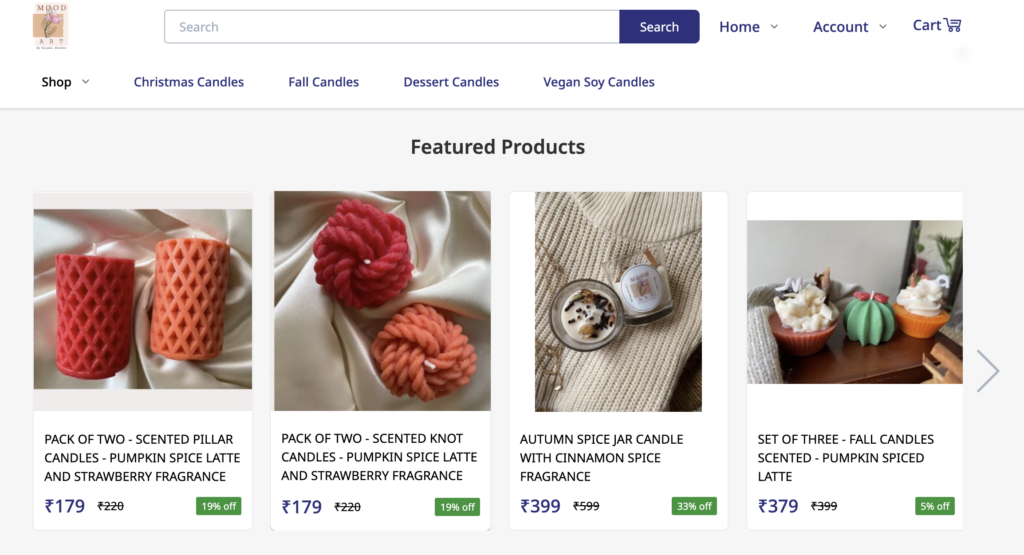The height and width of the screenshot is (555, 1024).
Task: Click the Mood Art logo icon
Action: [50, 27]
